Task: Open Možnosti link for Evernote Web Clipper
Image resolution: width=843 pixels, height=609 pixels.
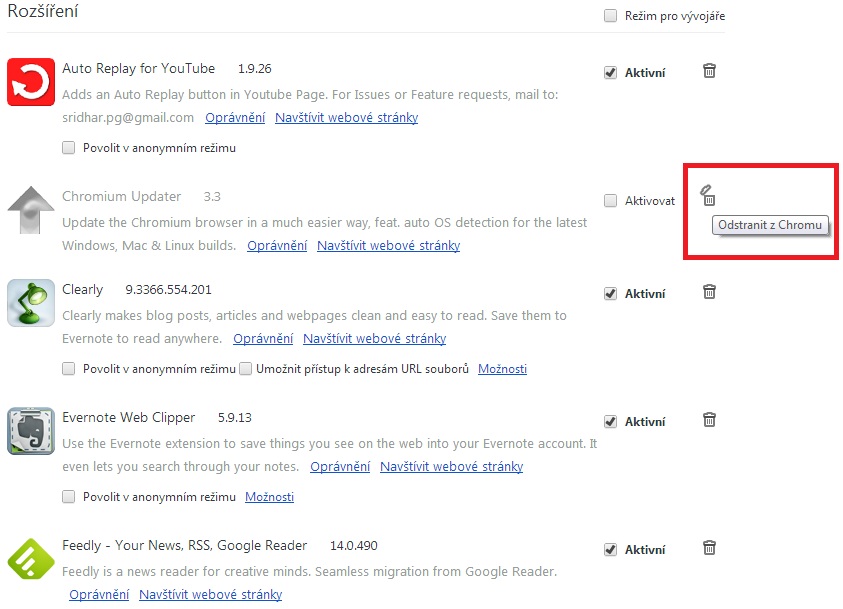Action: [x=269, y=497]
